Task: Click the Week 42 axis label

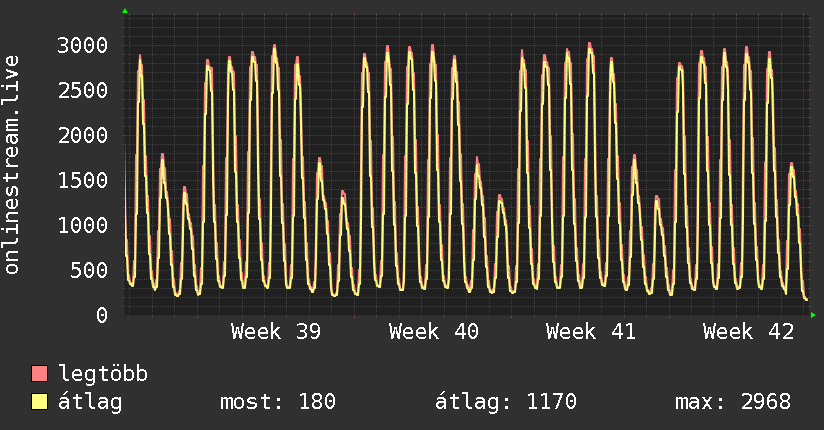Action: point(748,332)
